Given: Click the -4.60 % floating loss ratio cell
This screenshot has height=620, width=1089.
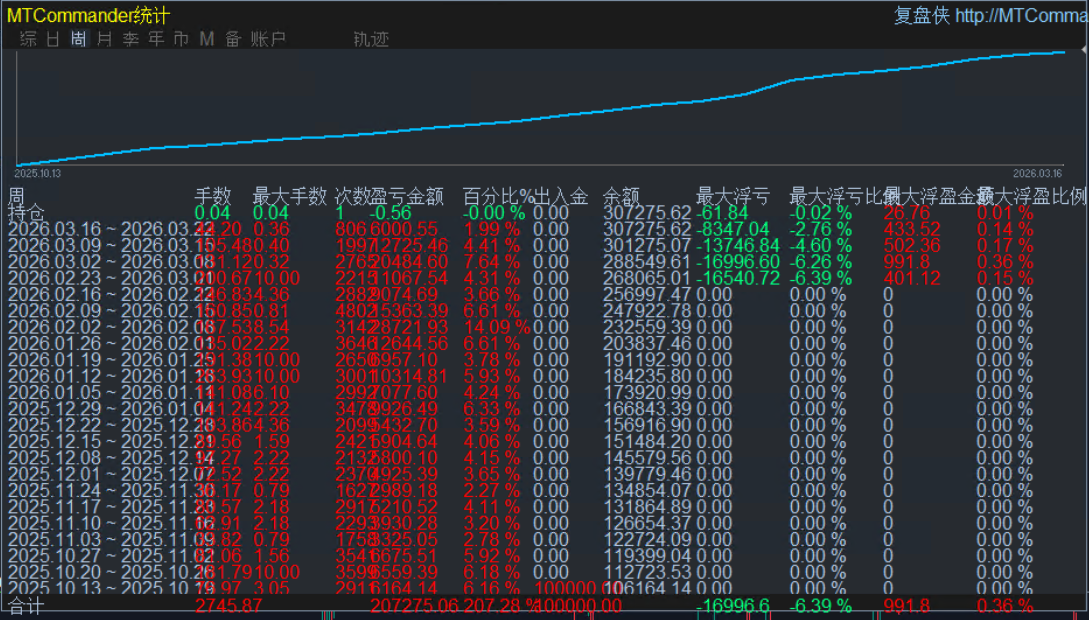Looking at the screenshot, I should pos(821,246).
